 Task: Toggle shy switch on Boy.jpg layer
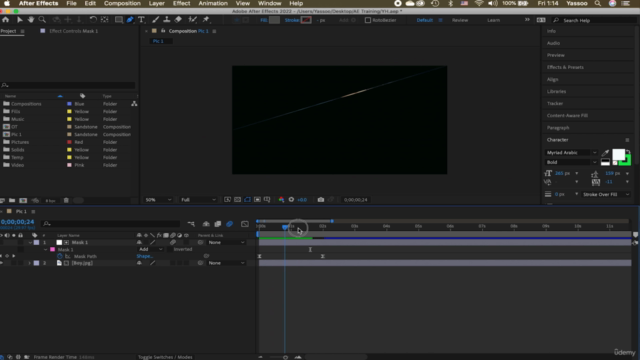[x=139, y=263]
